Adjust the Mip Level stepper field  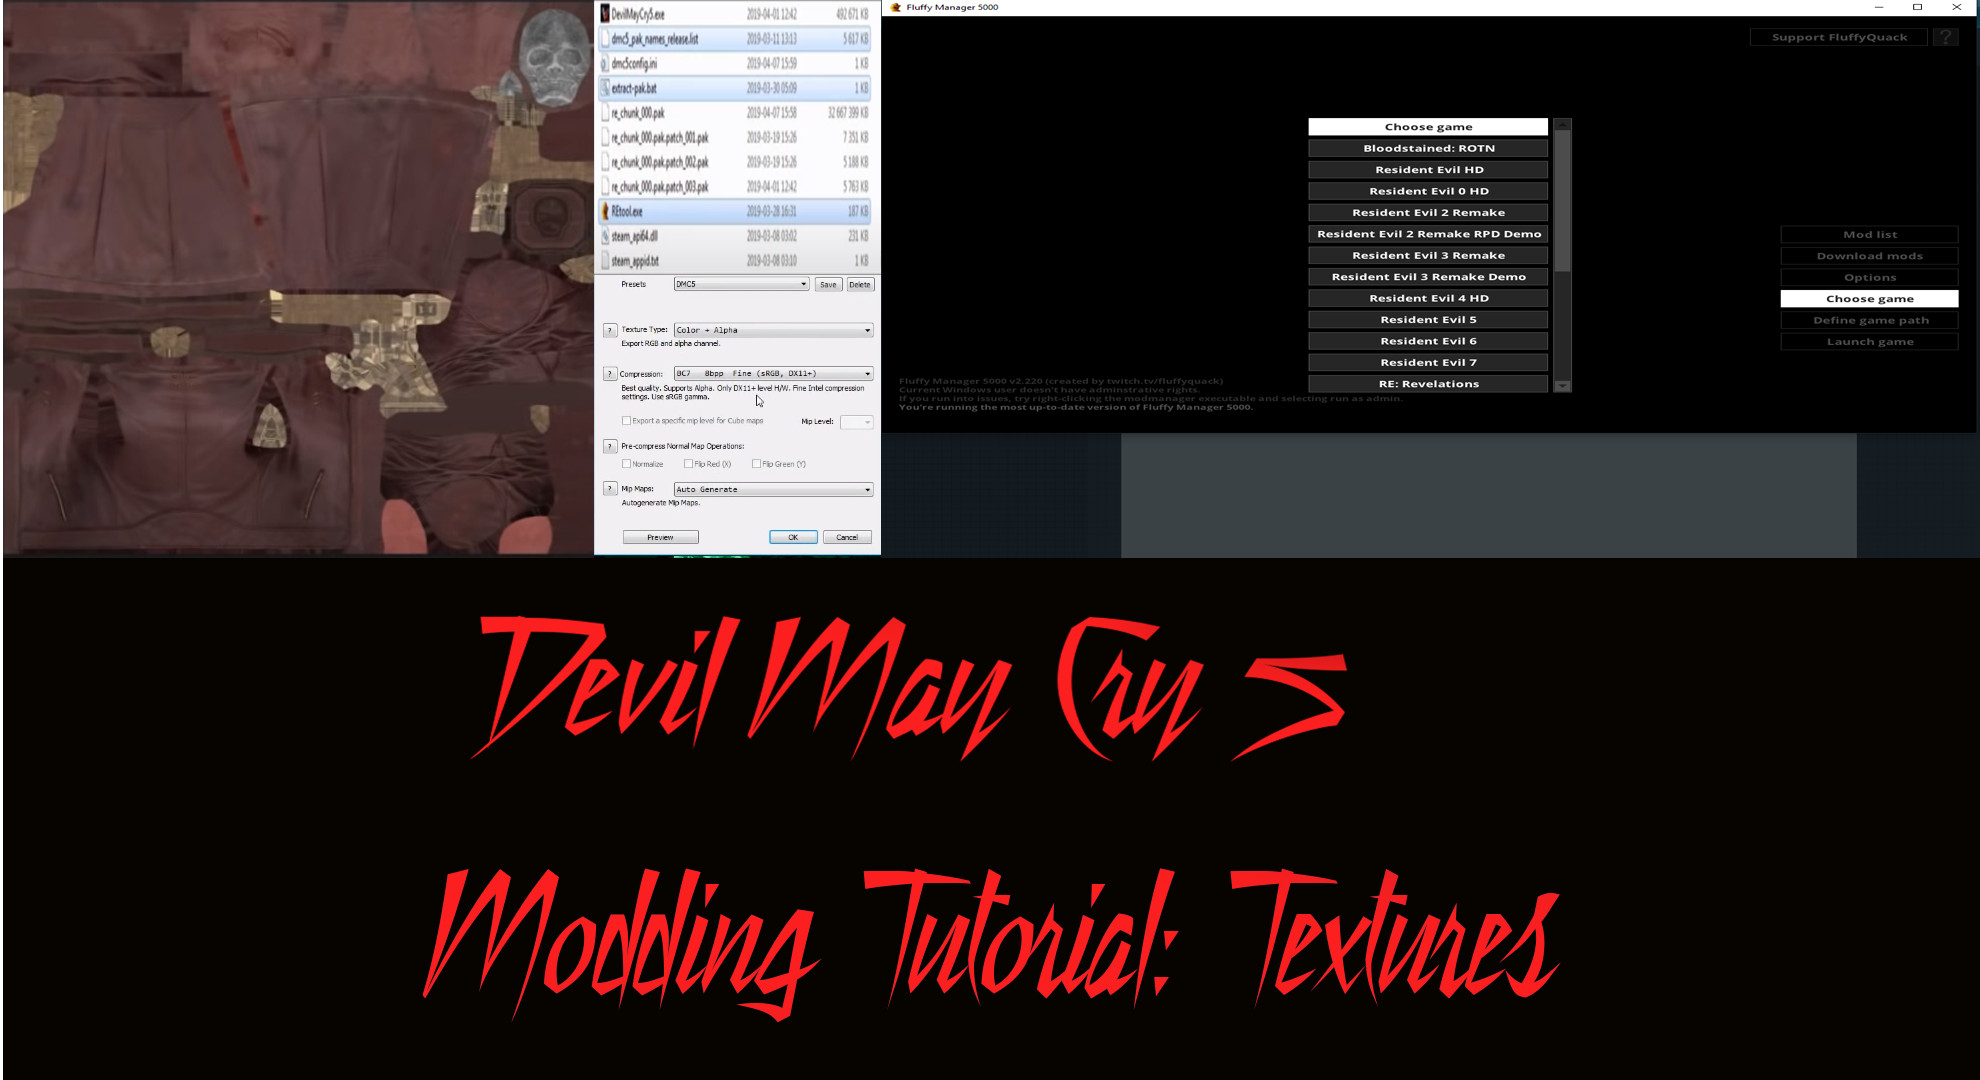856,420
